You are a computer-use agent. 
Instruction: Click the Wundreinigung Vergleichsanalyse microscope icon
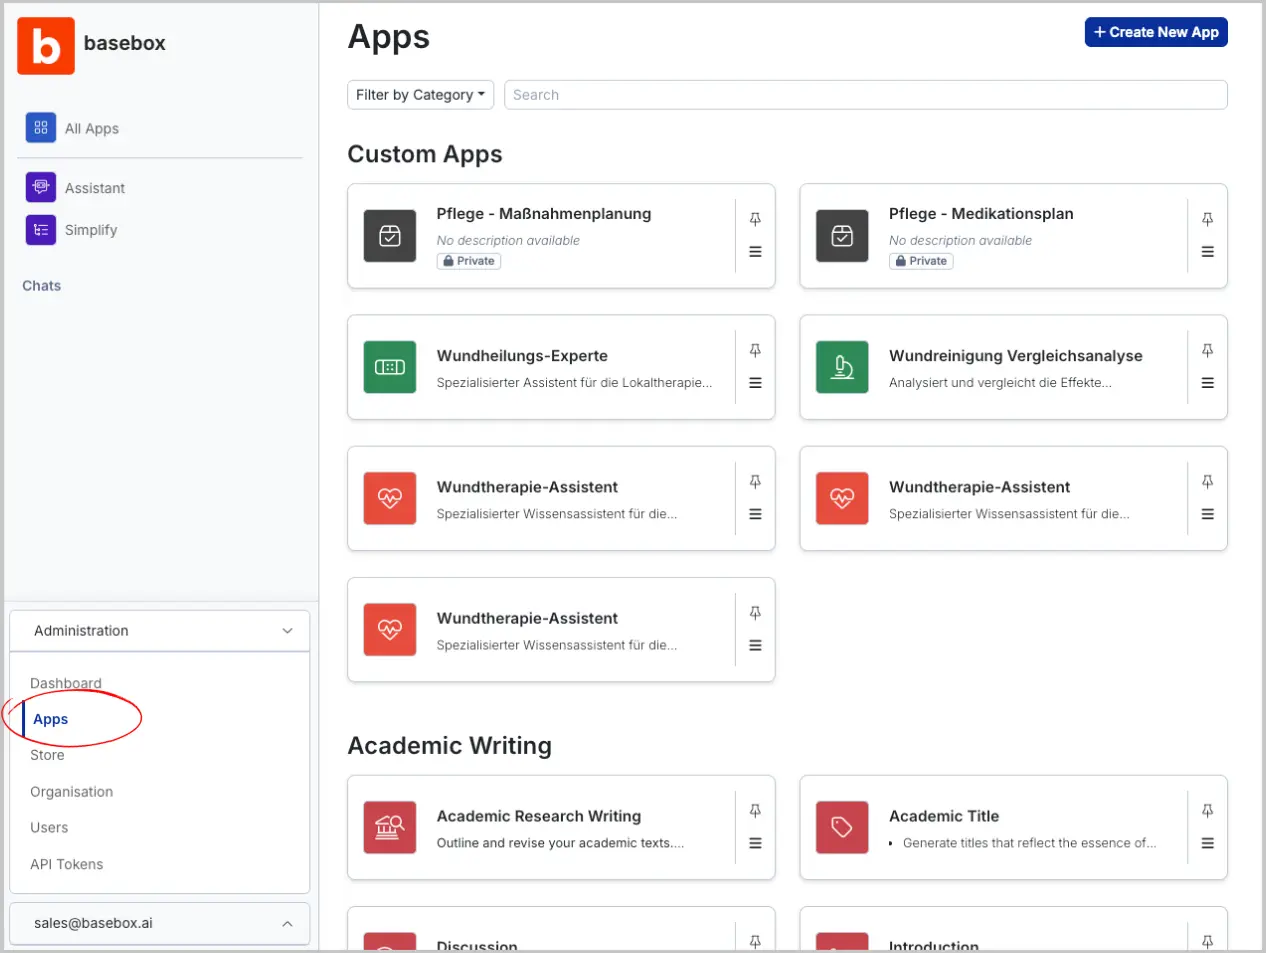coord(842,367)
